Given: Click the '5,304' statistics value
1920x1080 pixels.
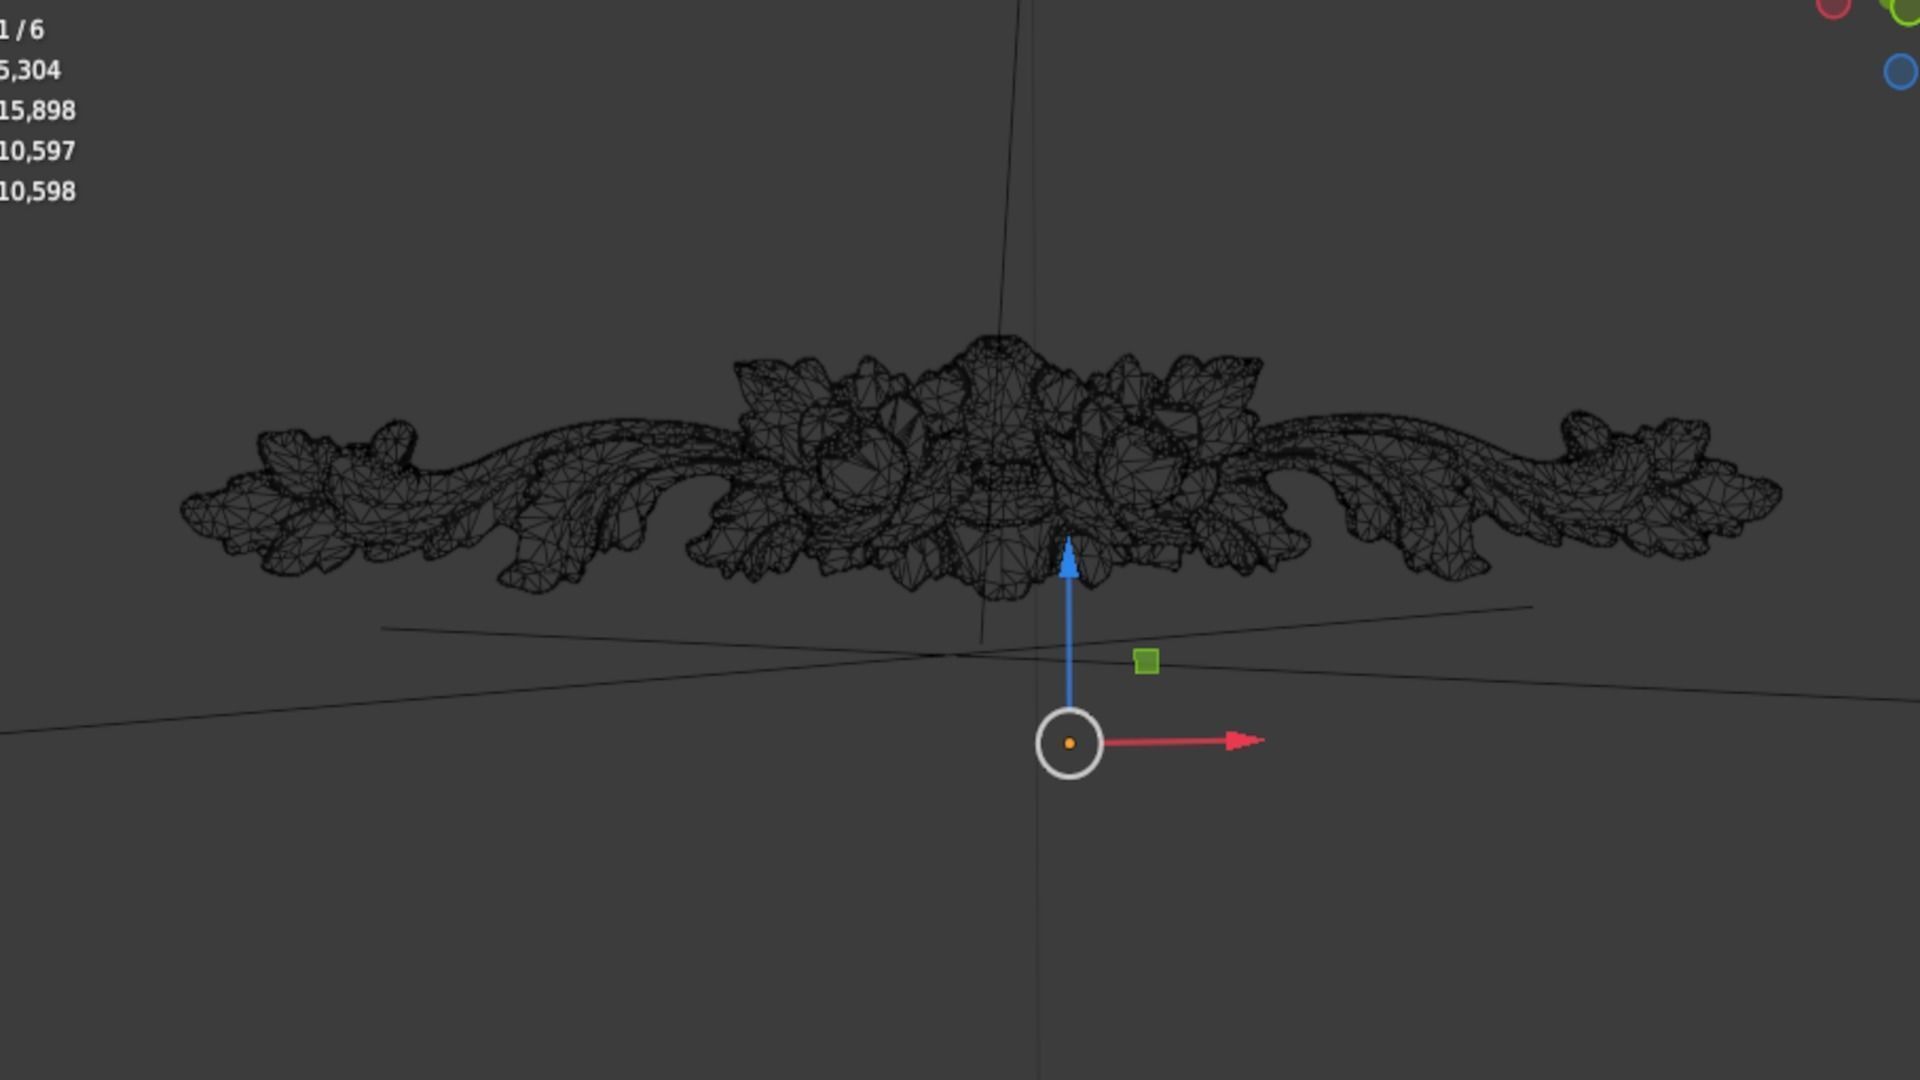Looking at the screenshot, I should click(x=30, y=70).
